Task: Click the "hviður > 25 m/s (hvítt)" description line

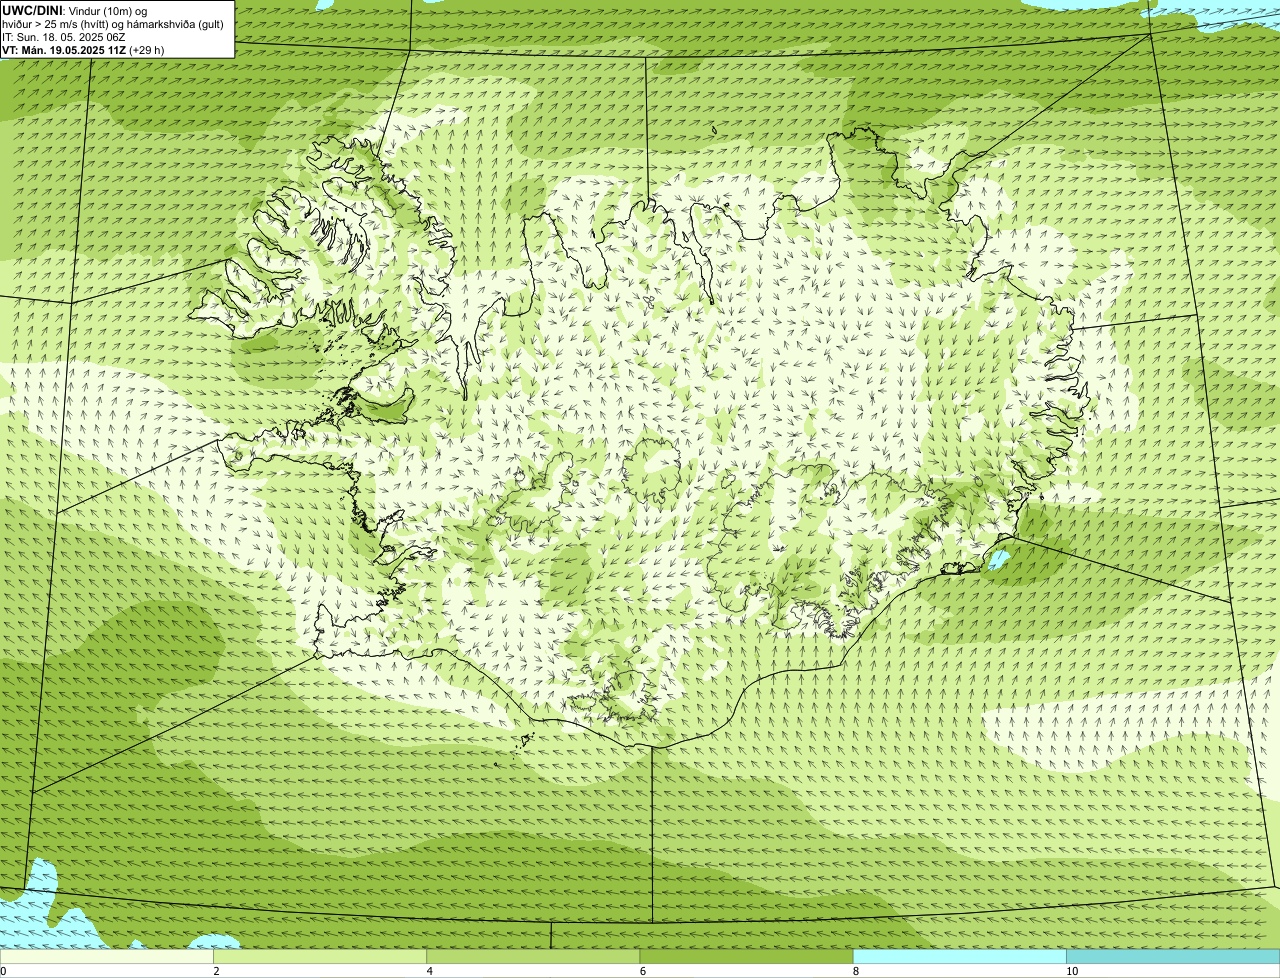Action: click(112, 24)
